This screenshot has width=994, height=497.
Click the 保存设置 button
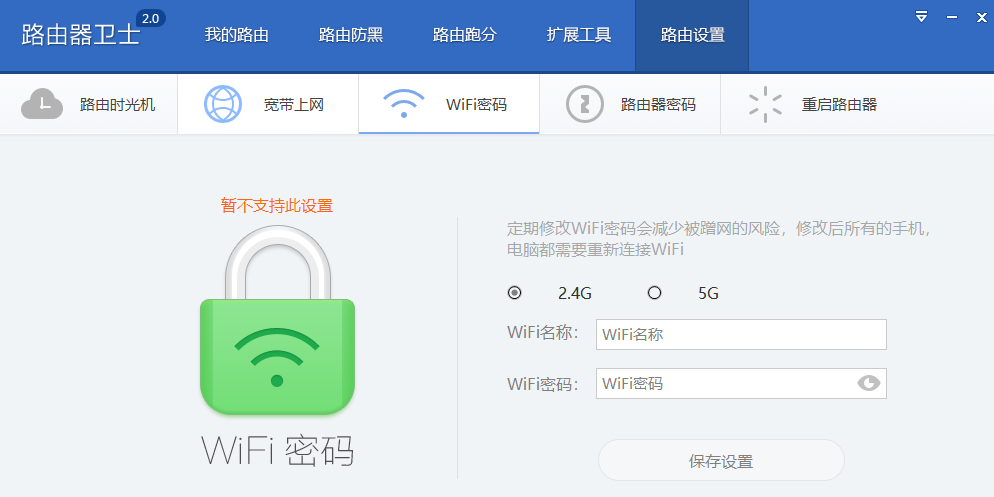point(721,461)
